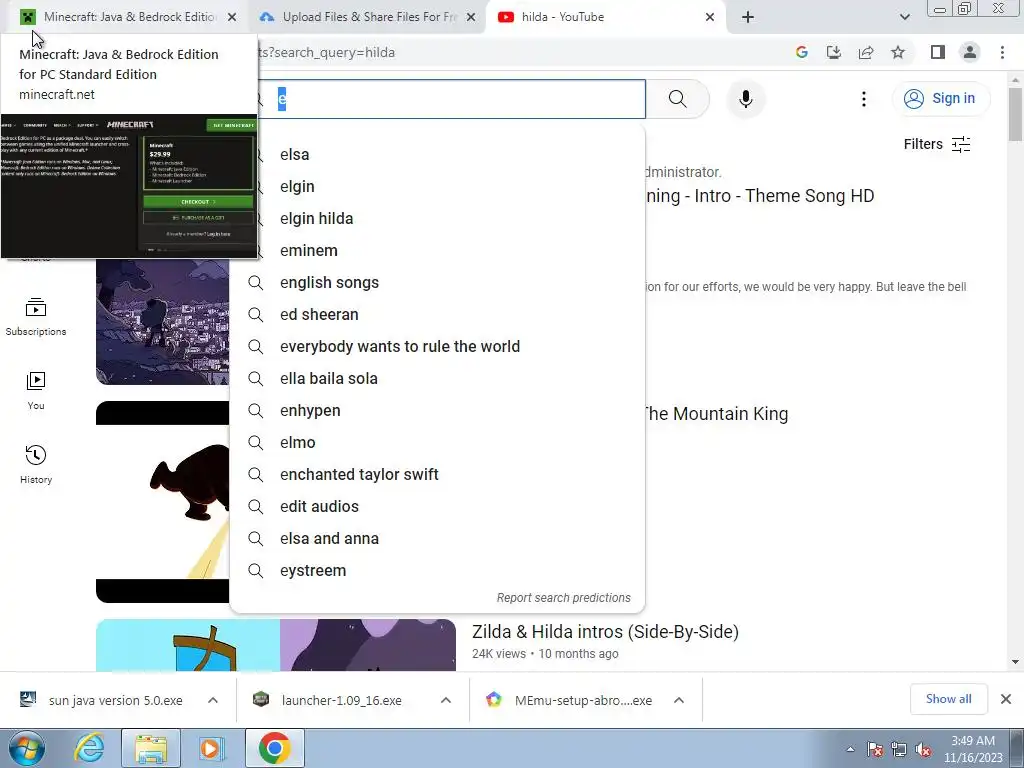
Task: Toggle the Chrome side panel
Action: click(938, 52)
